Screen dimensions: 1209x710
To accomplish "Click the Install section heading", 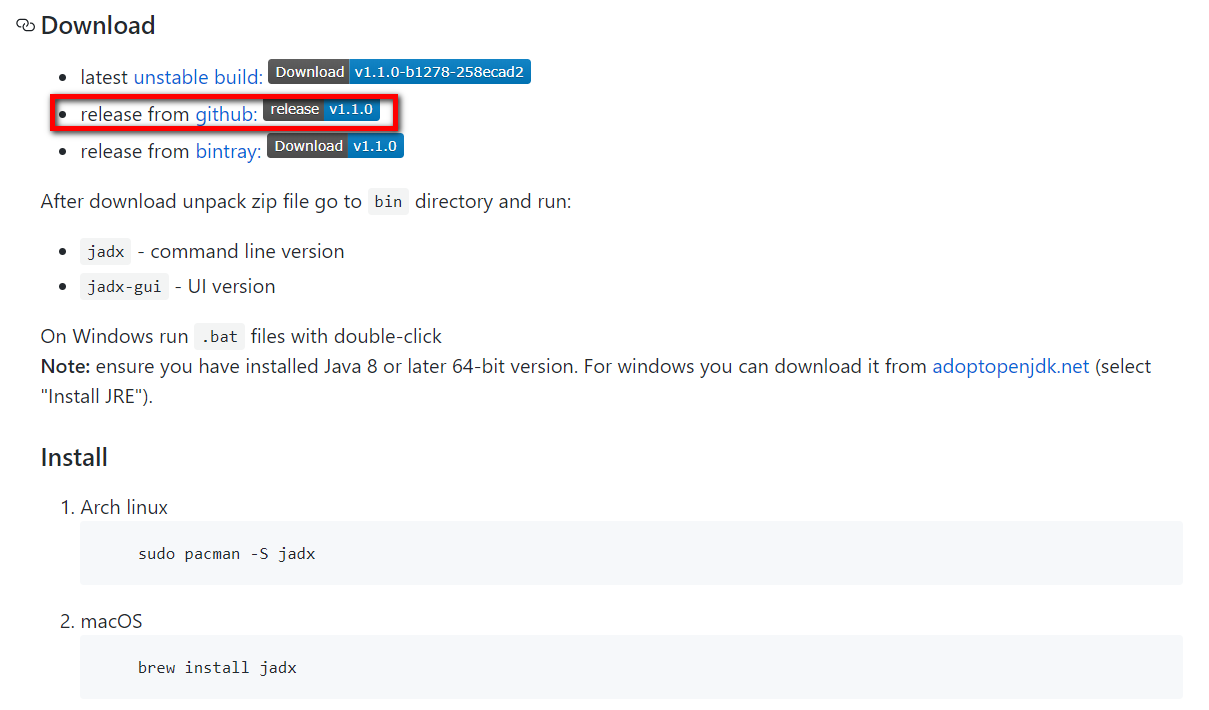I will tap(74, 458).
